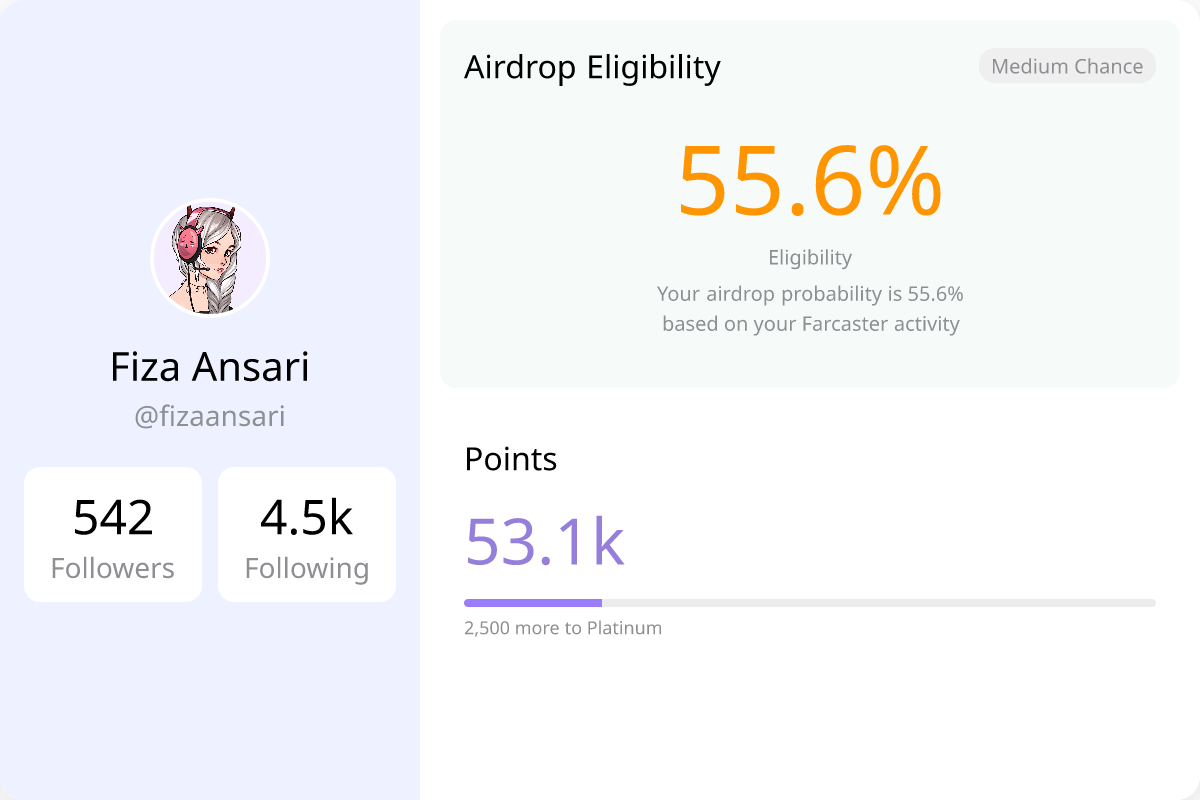This screenshot has width=1200, height=800.
Task: Select the @fizaansari handle
Action: pyautogui.click(x=210, y=416)
